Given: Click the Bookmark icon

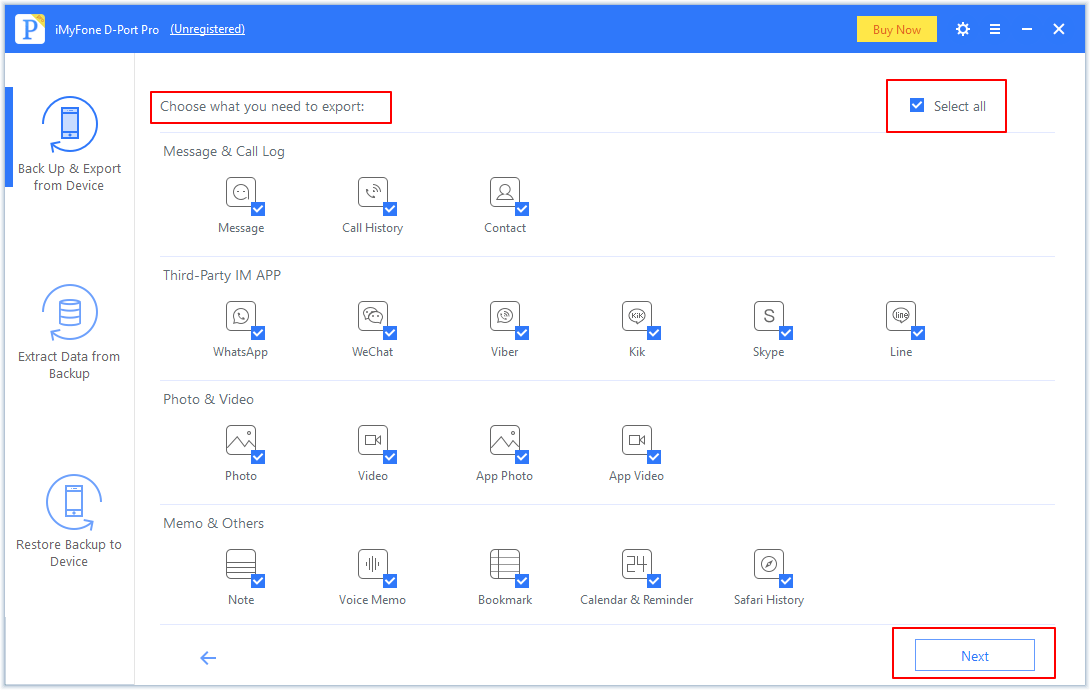Looking at the screenshot, I should click(x=505, y=564).
